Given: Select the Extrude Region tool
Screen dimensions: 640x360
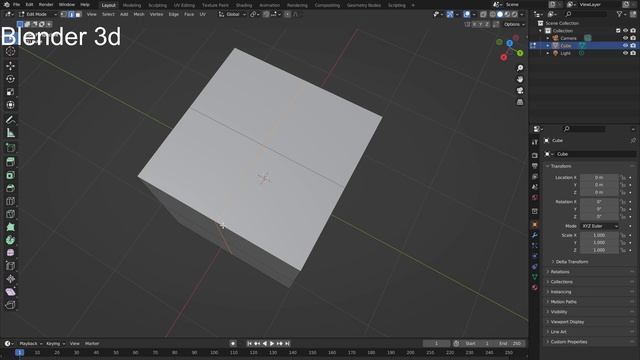Looking at the screenshot, I should 11,162.
